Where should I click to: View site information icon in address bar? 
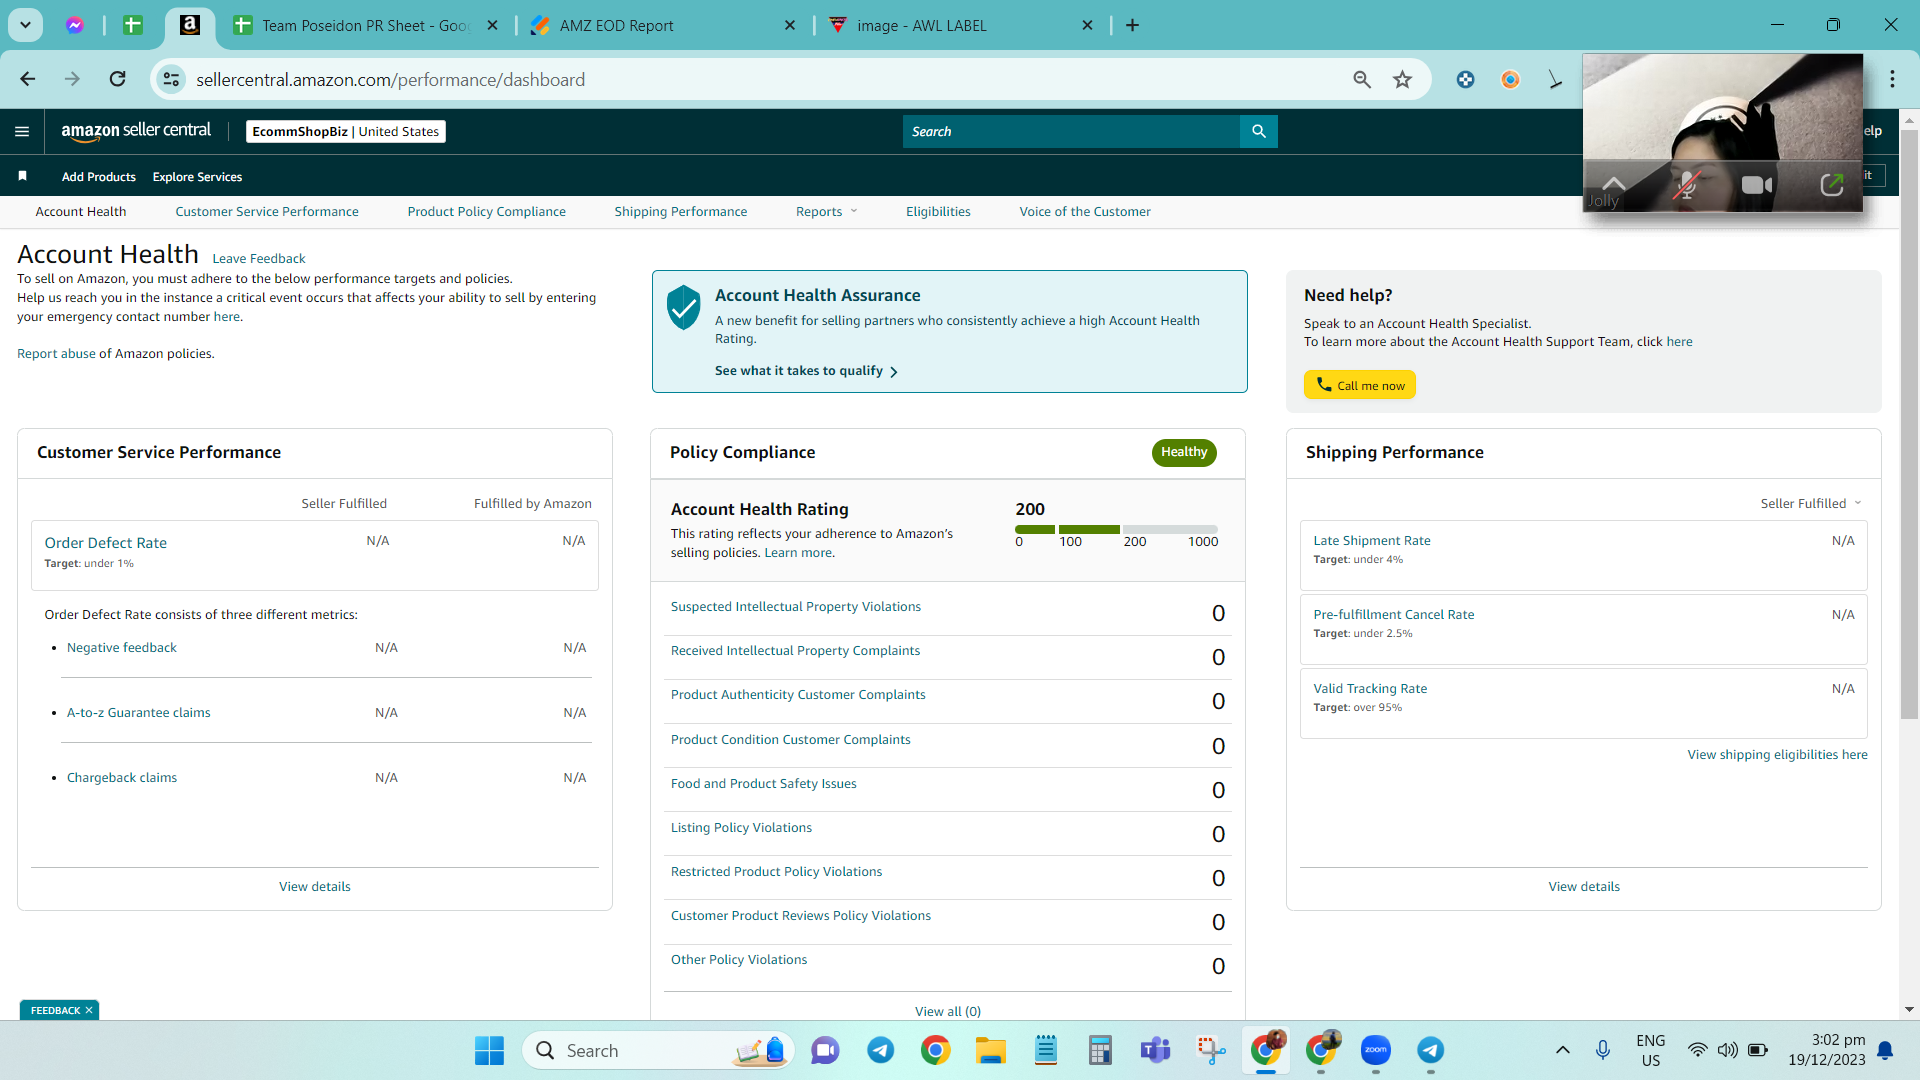(172, 79)
